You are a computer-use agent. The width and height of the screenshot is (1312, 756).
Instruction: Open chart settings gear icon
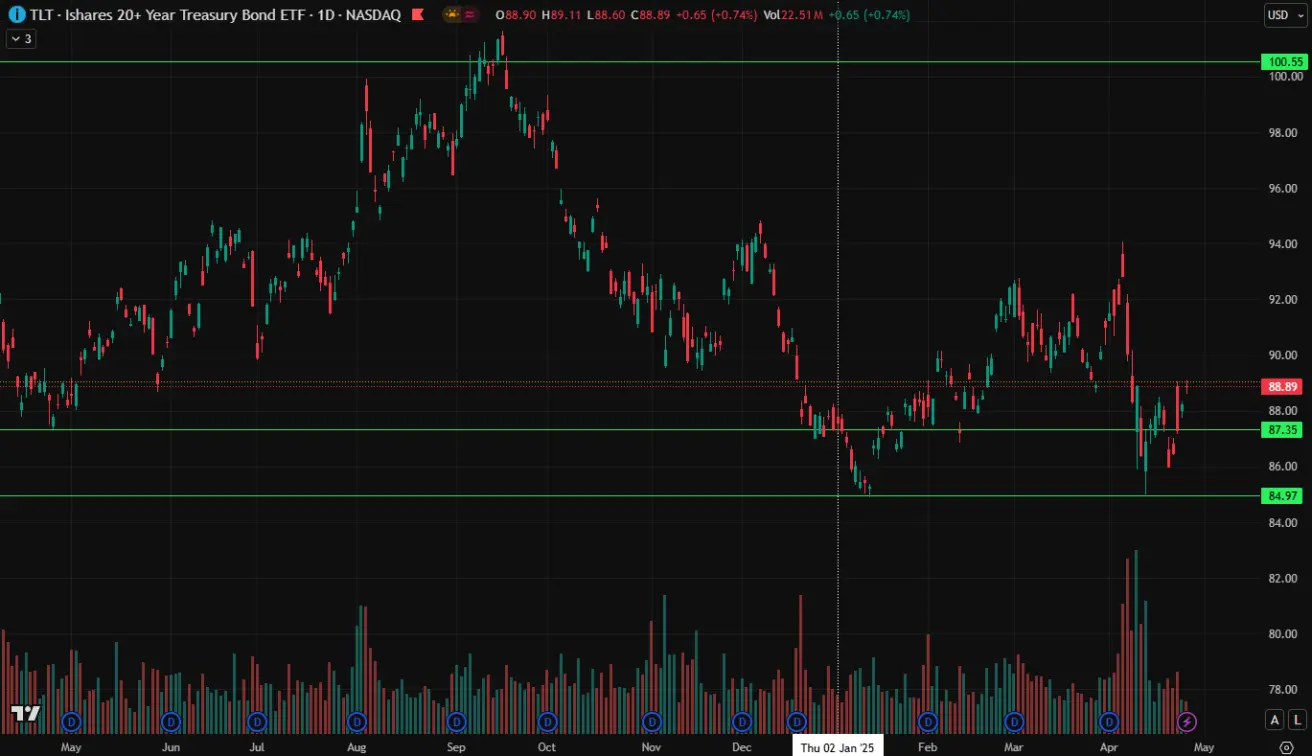pos(1286,747)
